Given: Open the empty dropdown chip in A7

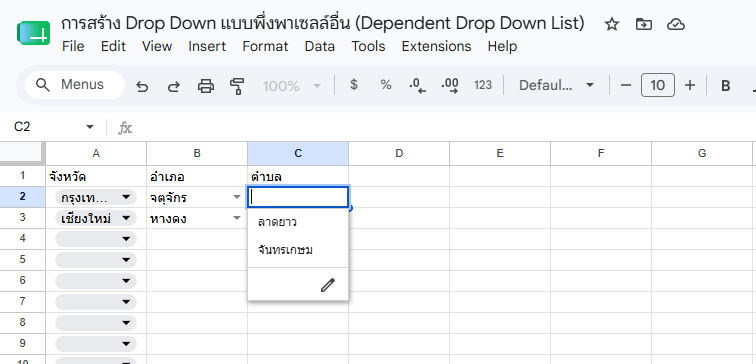Looking at the screenshot, I should click(x=96, y=302).
